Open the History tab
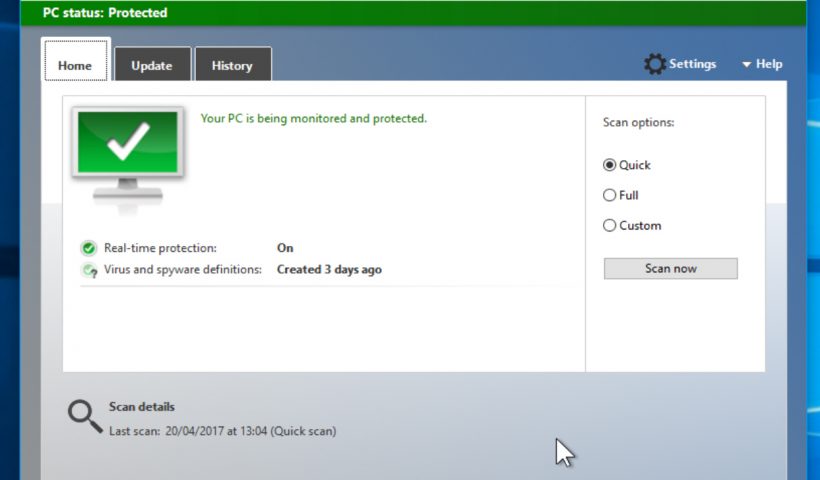820x480 pixels. click(x=233, y=64)
